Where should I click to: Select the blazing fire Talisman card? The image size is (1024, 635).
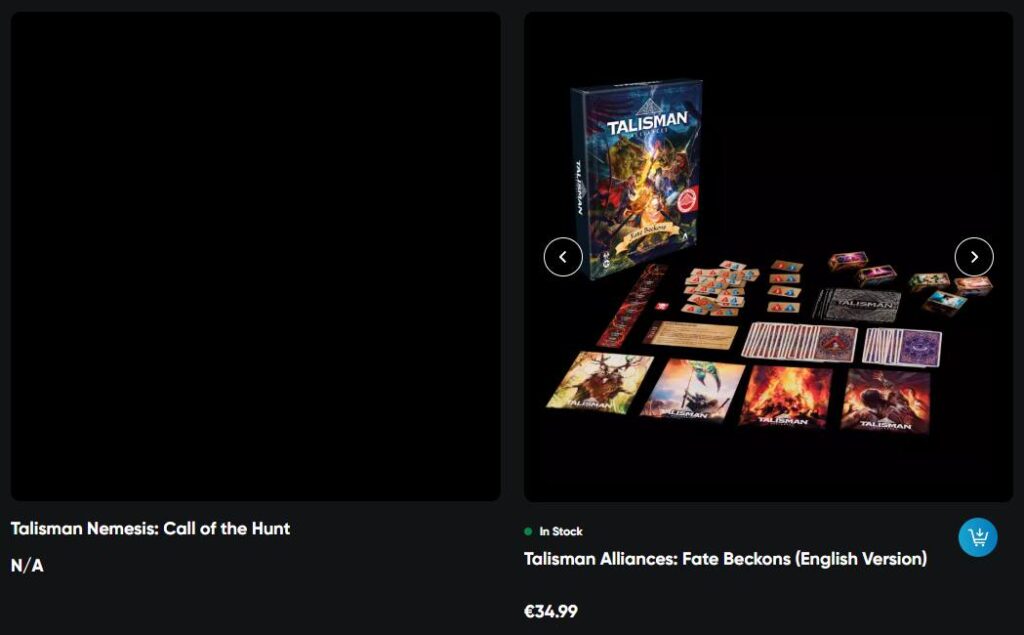click(786, 395)
